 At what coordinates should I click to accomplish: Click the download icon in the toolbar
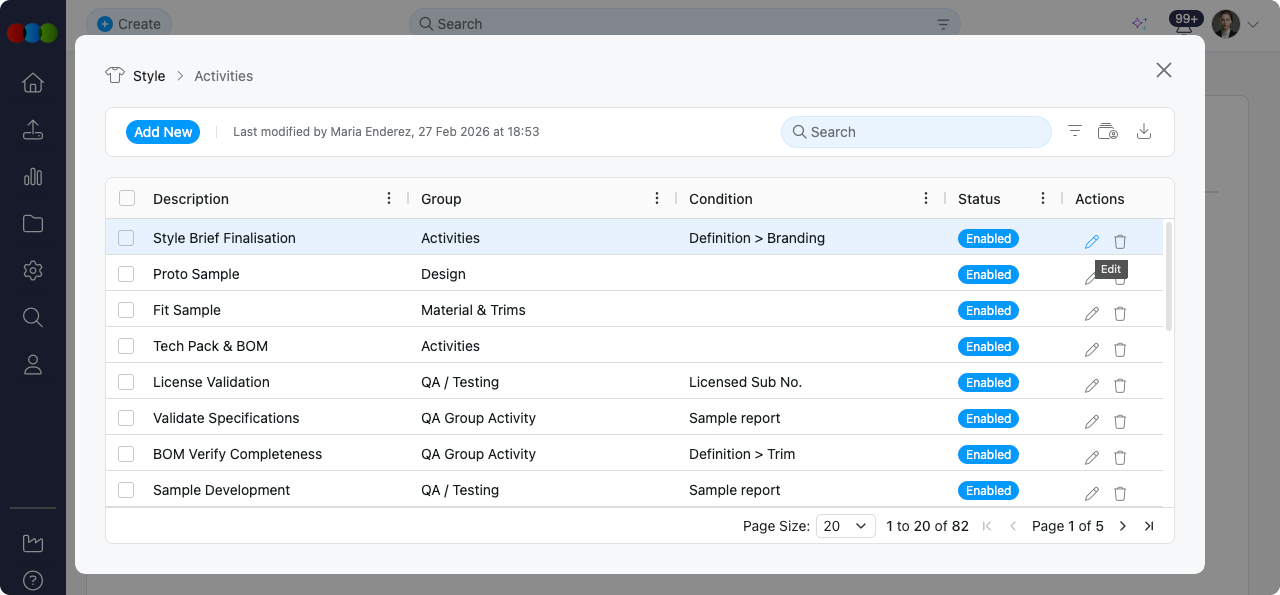click(1144, 132)
